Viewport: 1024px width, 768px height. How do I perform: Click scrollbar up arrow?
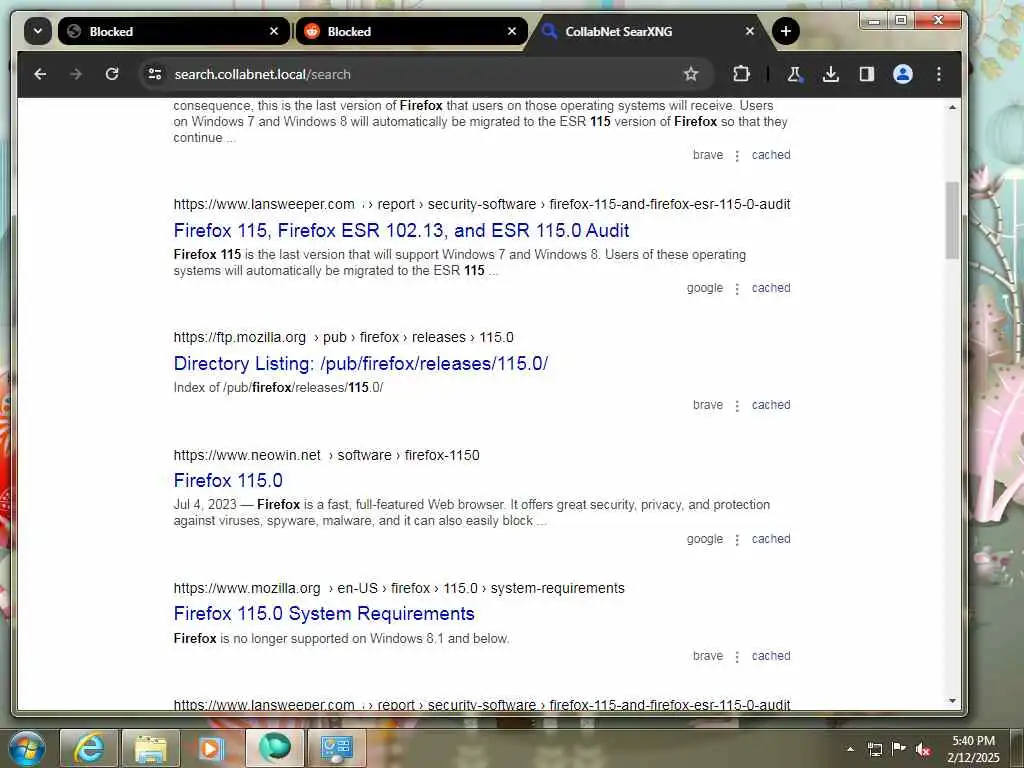pyautogui.click(x=952, y=107)
